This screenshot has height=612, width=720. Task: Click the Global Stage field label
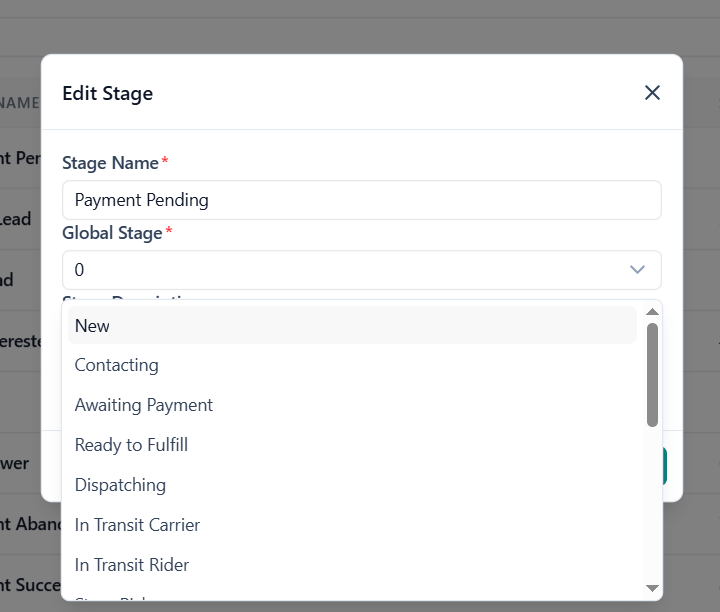point(112,233)
